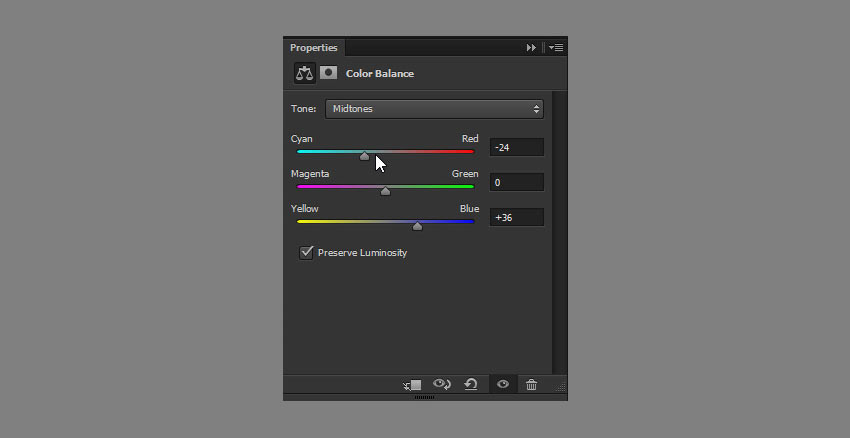Click the Cyan-Red slider handle

tap(364, 156)
